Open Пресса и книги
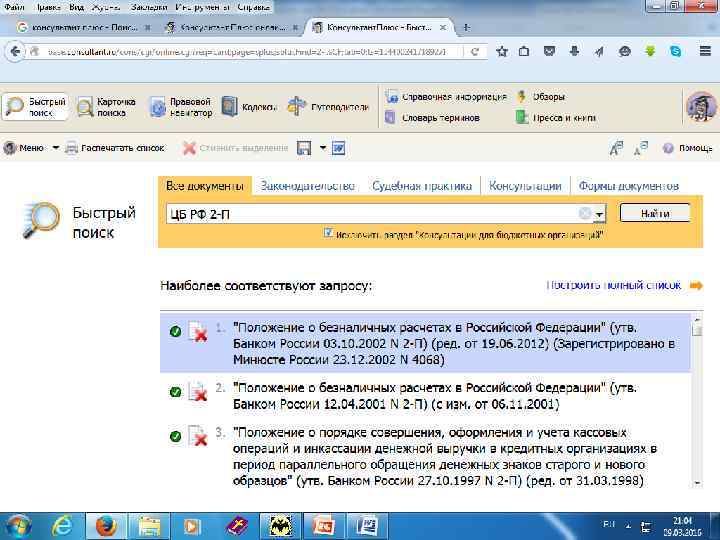 pyautogui.click(x=556, y=118)
